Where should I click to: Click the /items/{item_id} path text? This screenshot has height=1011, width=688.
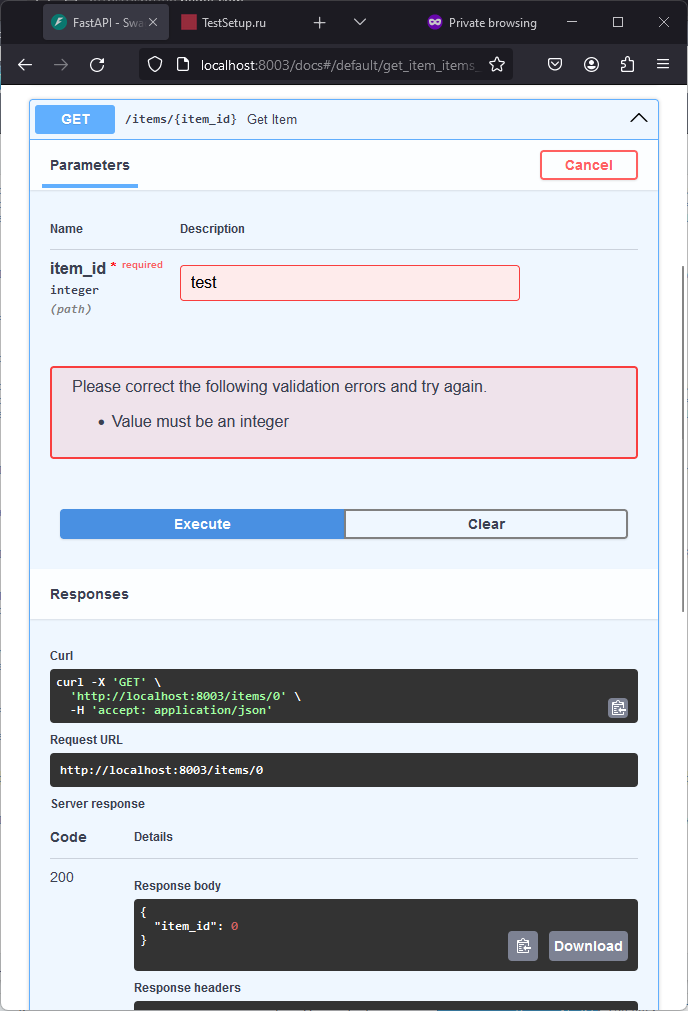[181, 119]
